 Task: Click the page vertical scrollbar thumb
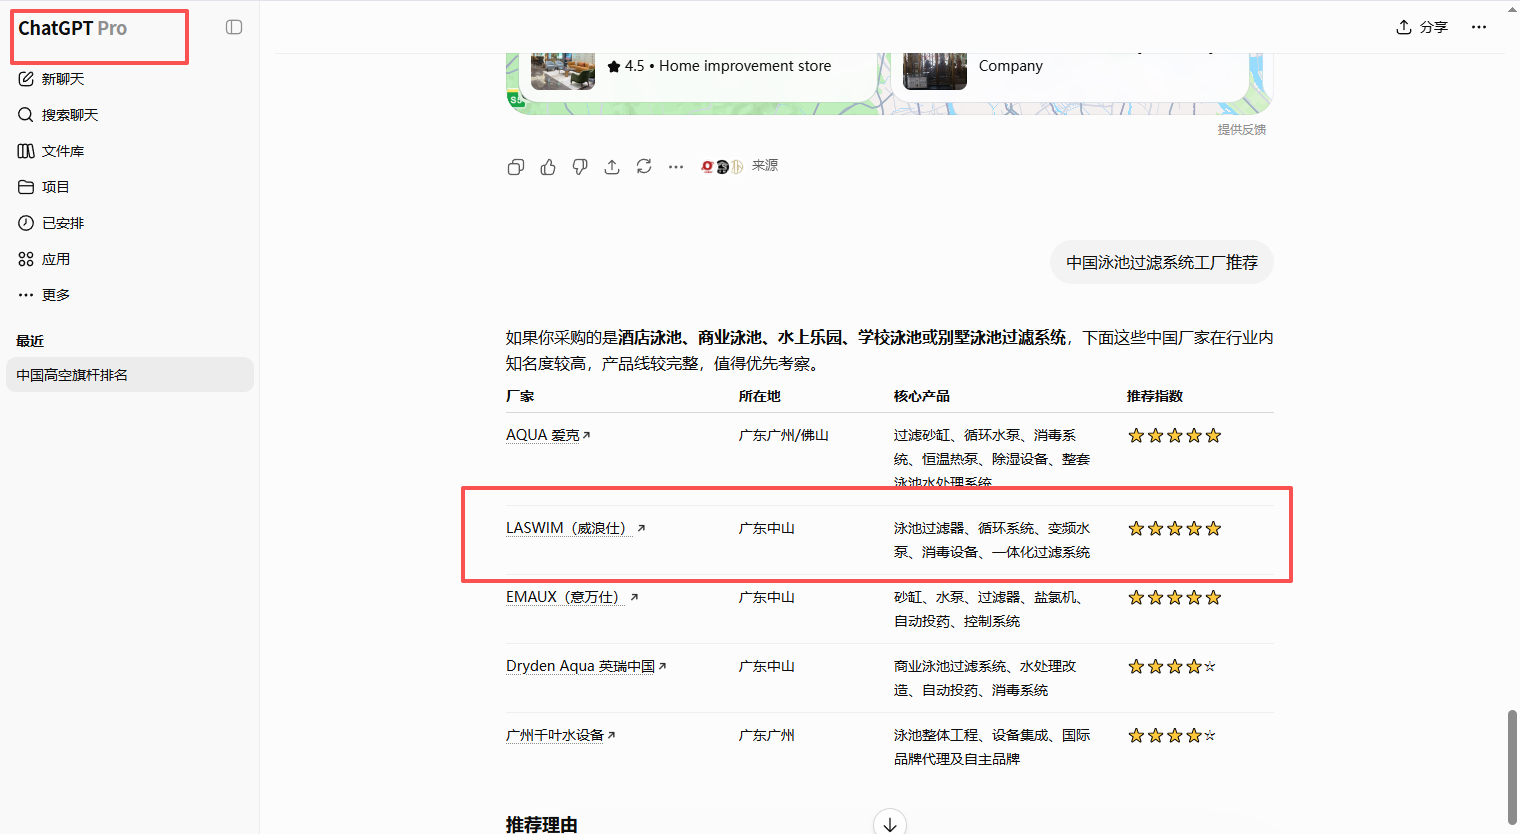1512,767
